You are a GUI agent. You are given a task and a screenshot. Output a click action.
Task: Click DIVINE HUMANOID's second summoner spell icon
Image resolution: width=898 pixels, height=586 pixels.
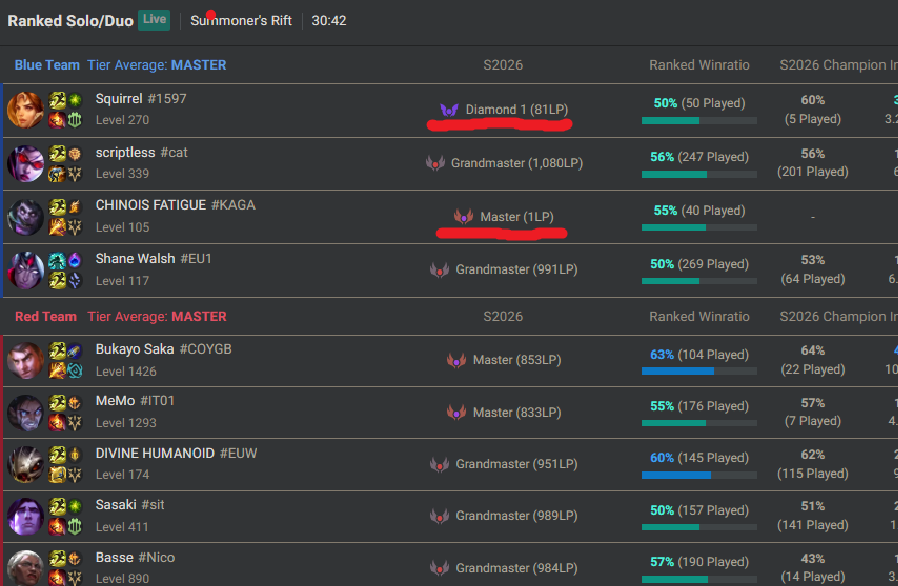coord(57,474)
